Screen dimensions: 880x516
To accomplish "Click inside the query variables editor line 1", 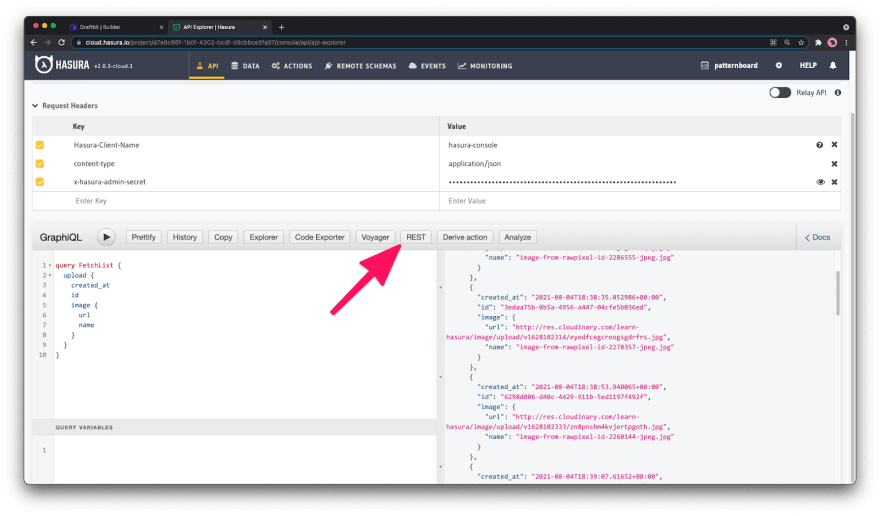I will click(245, 450).
